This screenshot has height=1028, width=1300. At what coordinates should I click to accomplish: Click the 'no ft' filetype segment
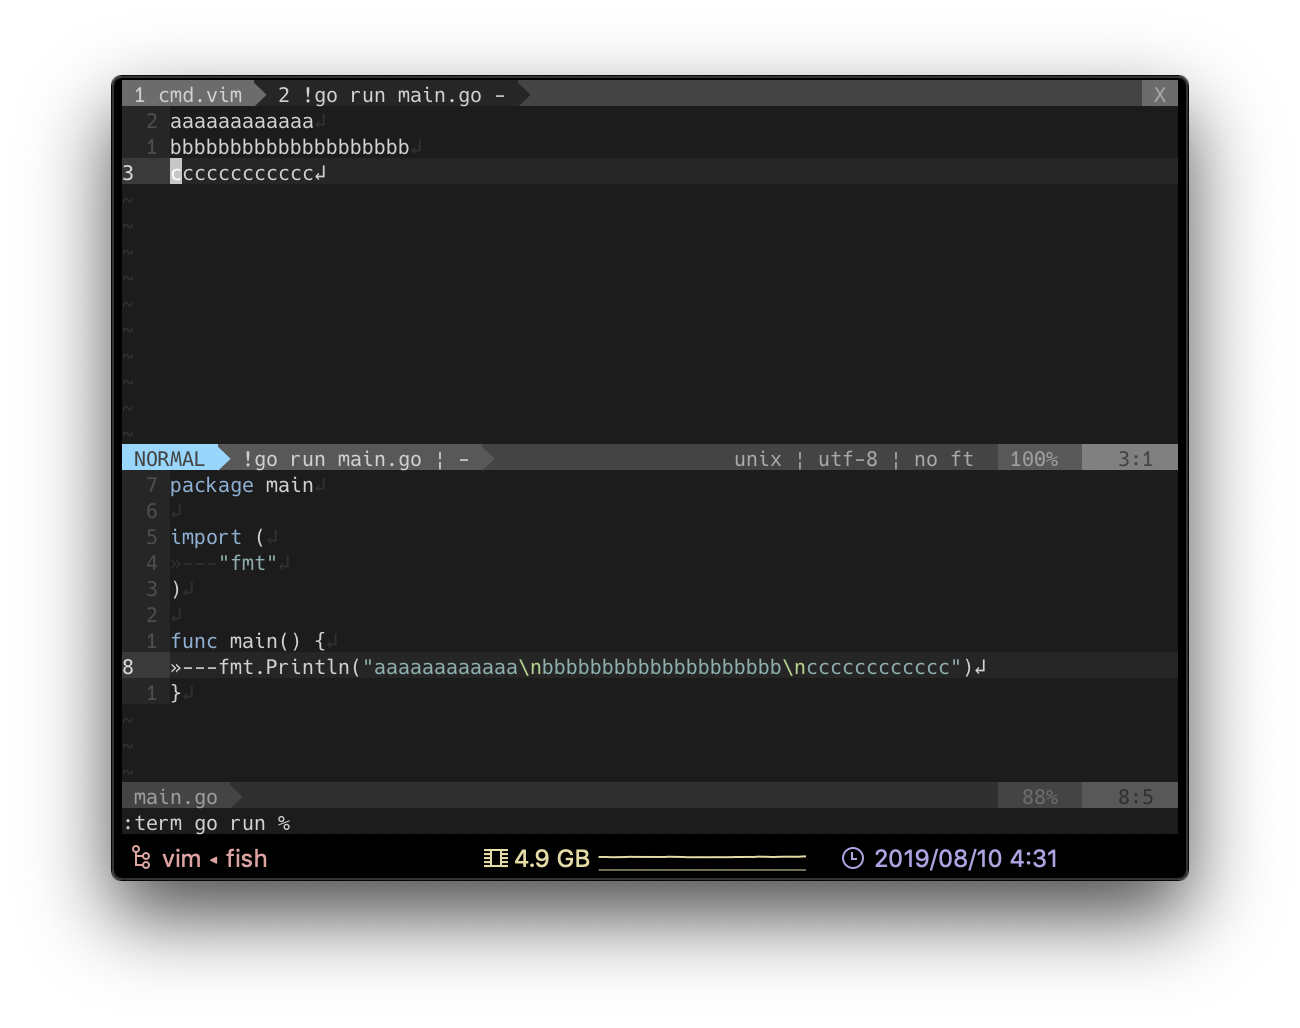tap(941, 458)
